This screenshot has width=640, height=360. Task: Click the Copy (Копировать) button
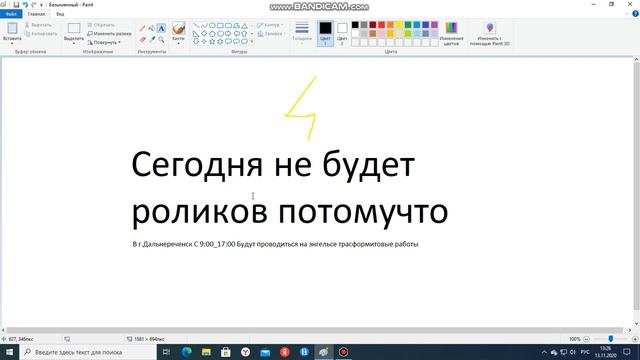41,34
